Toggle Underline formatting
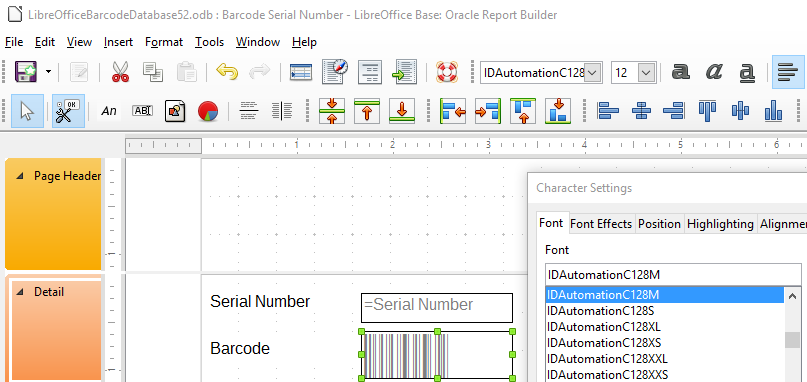The width and height of the screenshot is (807, 382). pyautogui.click(x=746, y=73)
